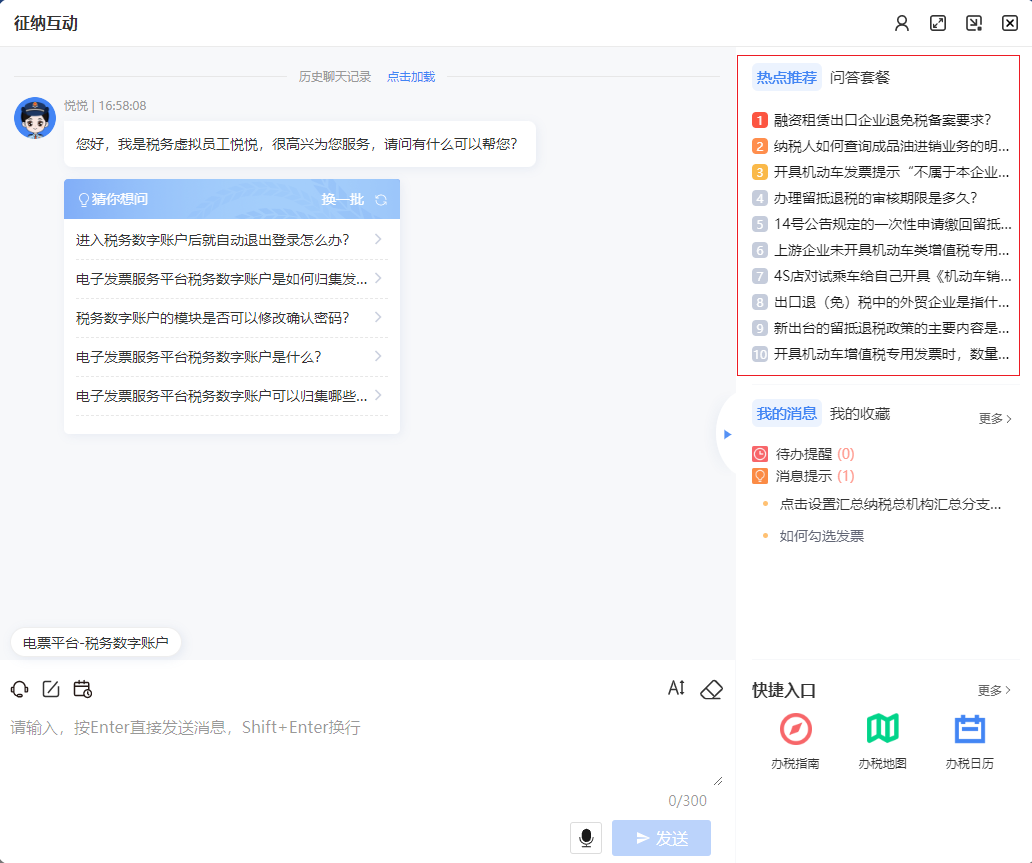This screenshot has height=863, width=1032.
Task: Click the calendar-clock appointment icon
Action: tap(82, 689)
